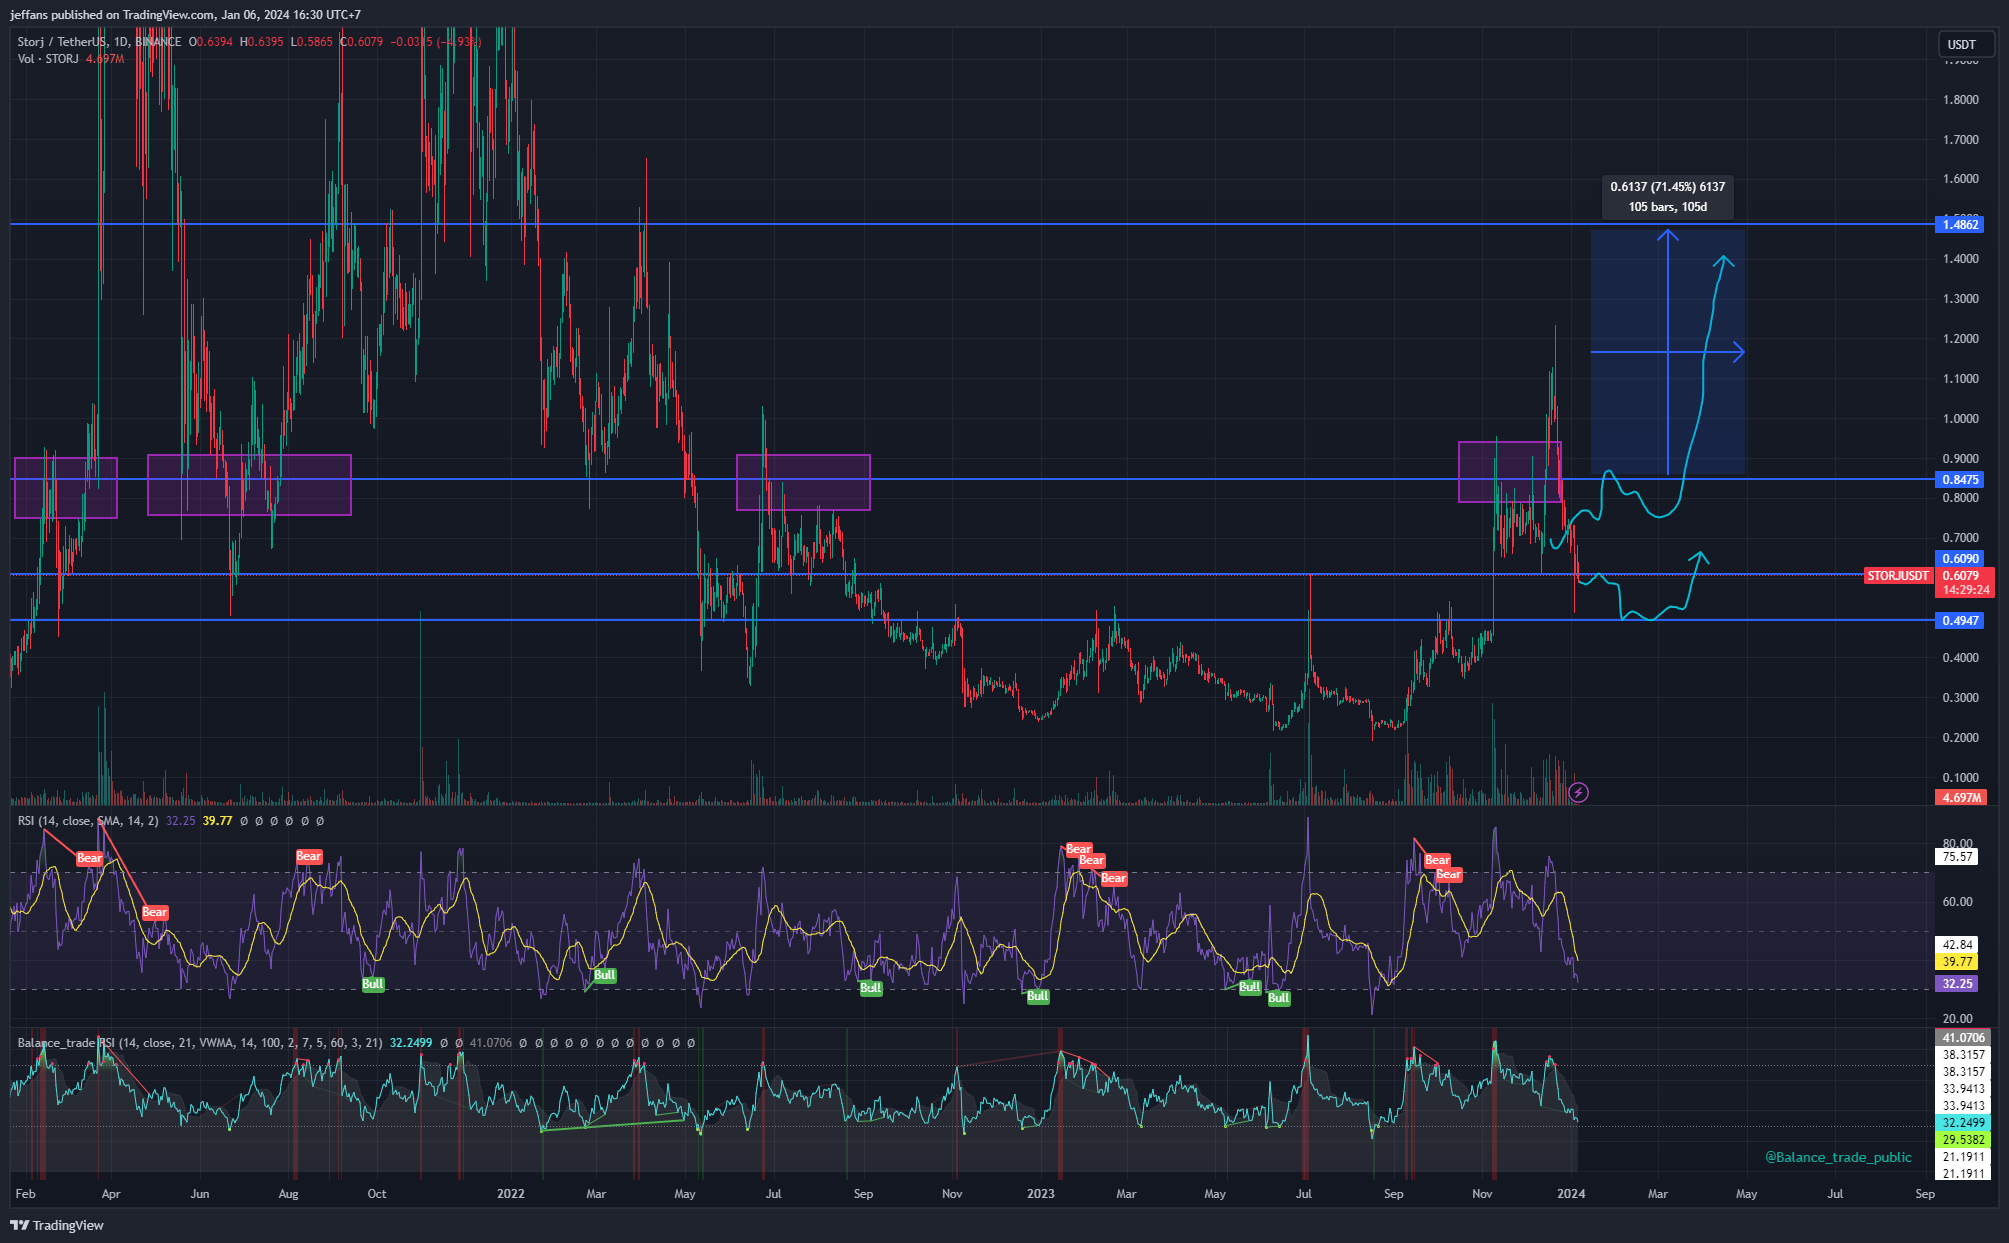Click the 0.4947 horizontal line price label
This screenshot has height=1243, width=2009.
(1960, 621)
